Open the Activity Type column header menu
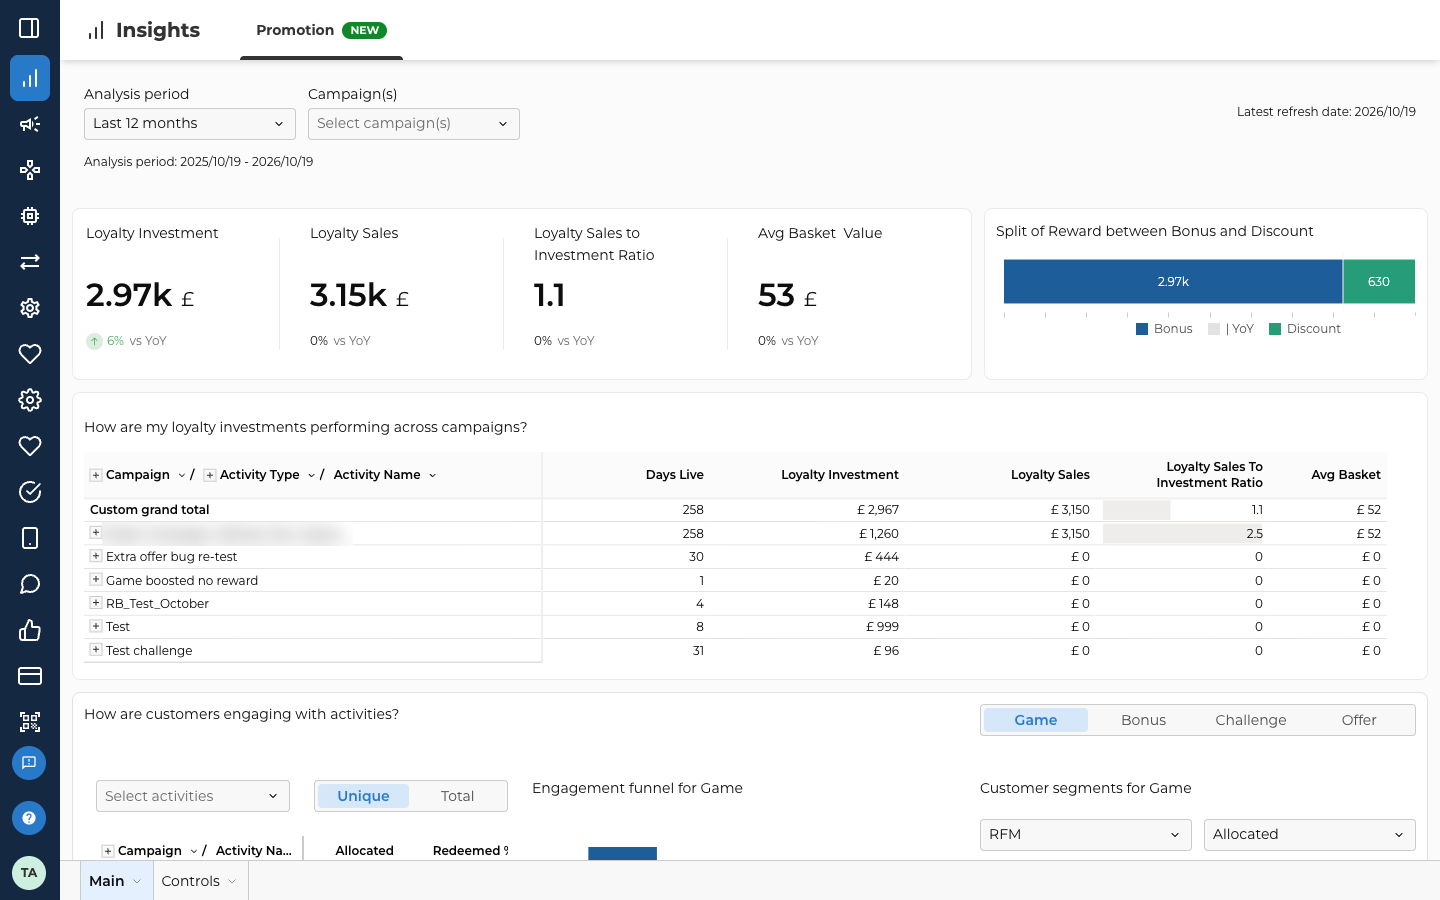This screenshot has width=1440, height=900. point(311,476)
